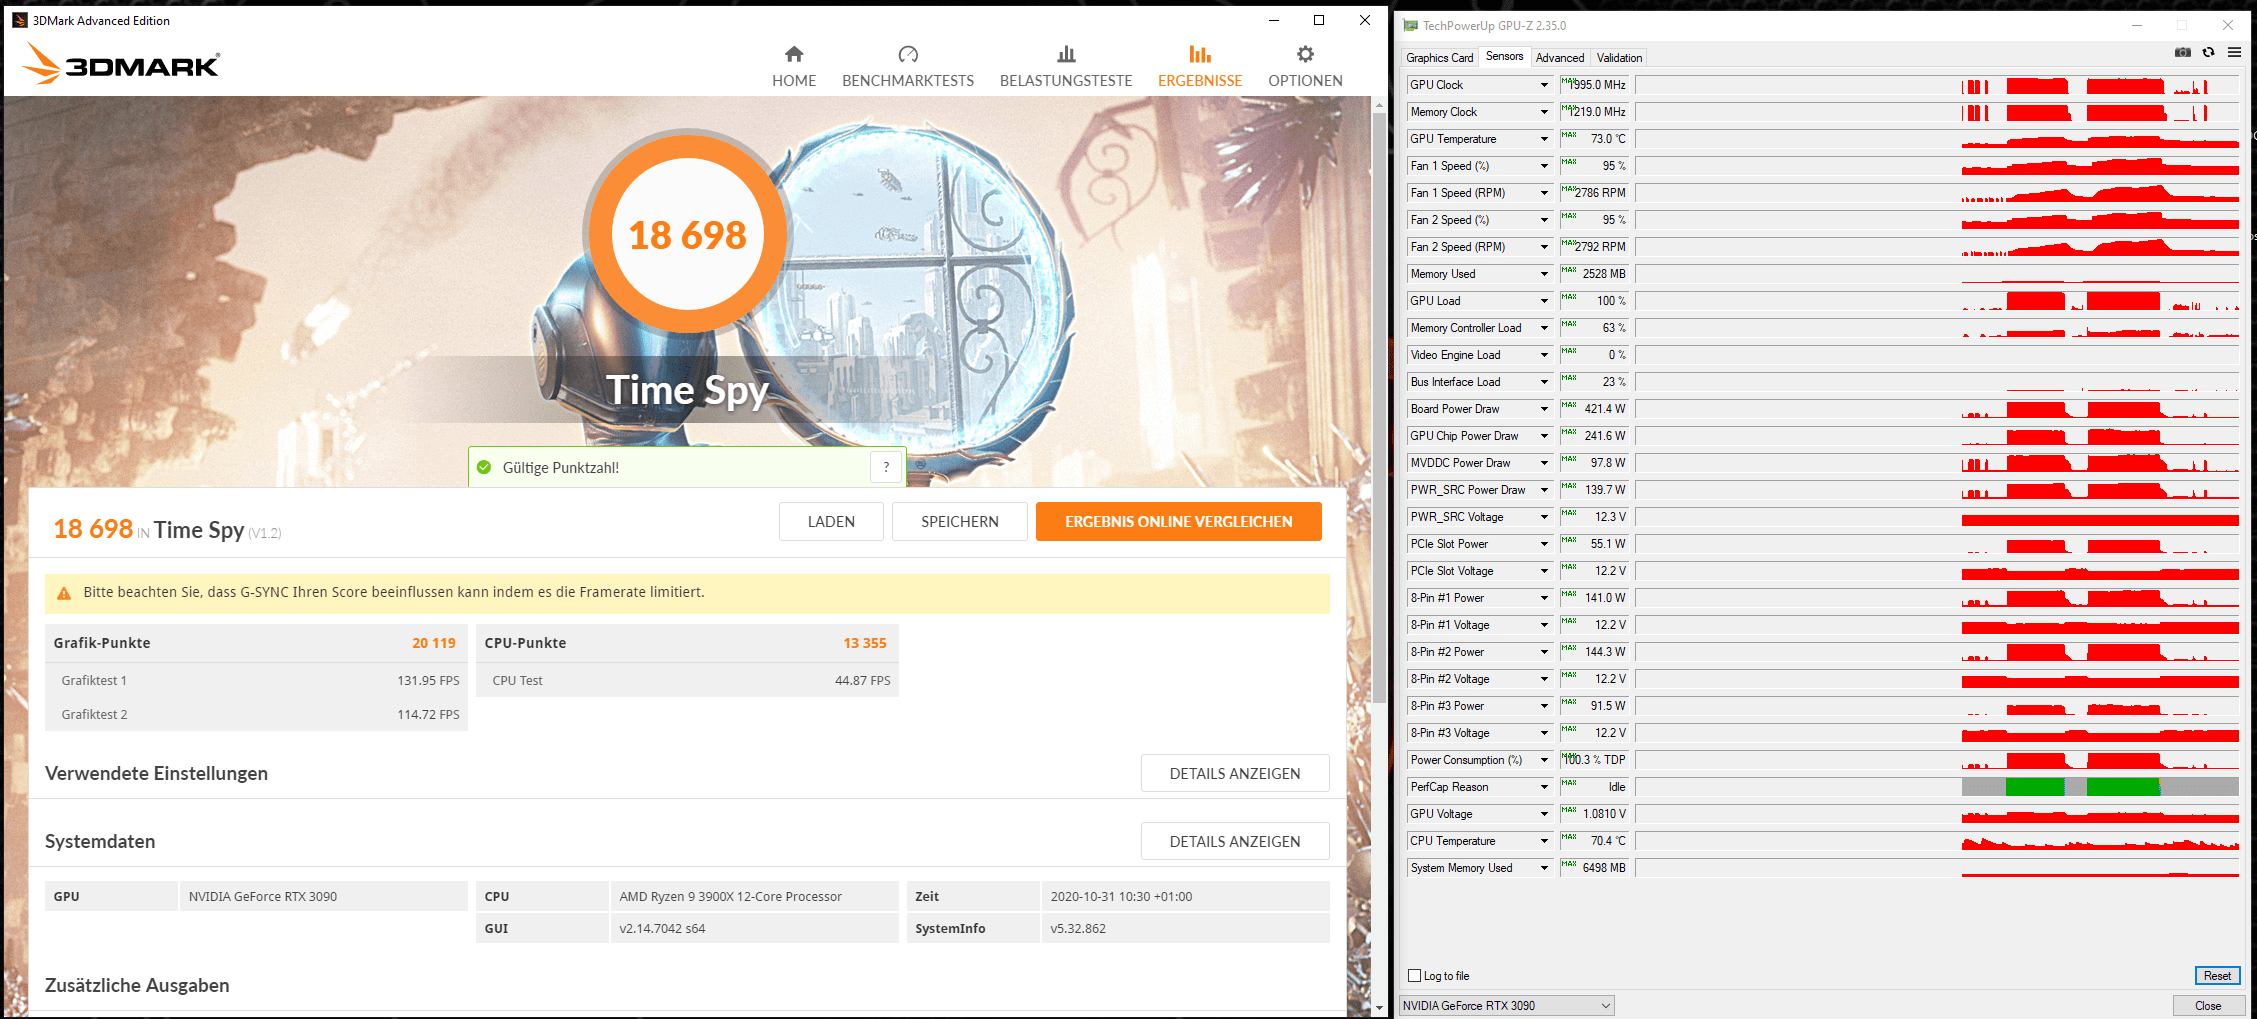
Task: Click the Ergebnisse results chart icon
Action: tap(1200, 54)
